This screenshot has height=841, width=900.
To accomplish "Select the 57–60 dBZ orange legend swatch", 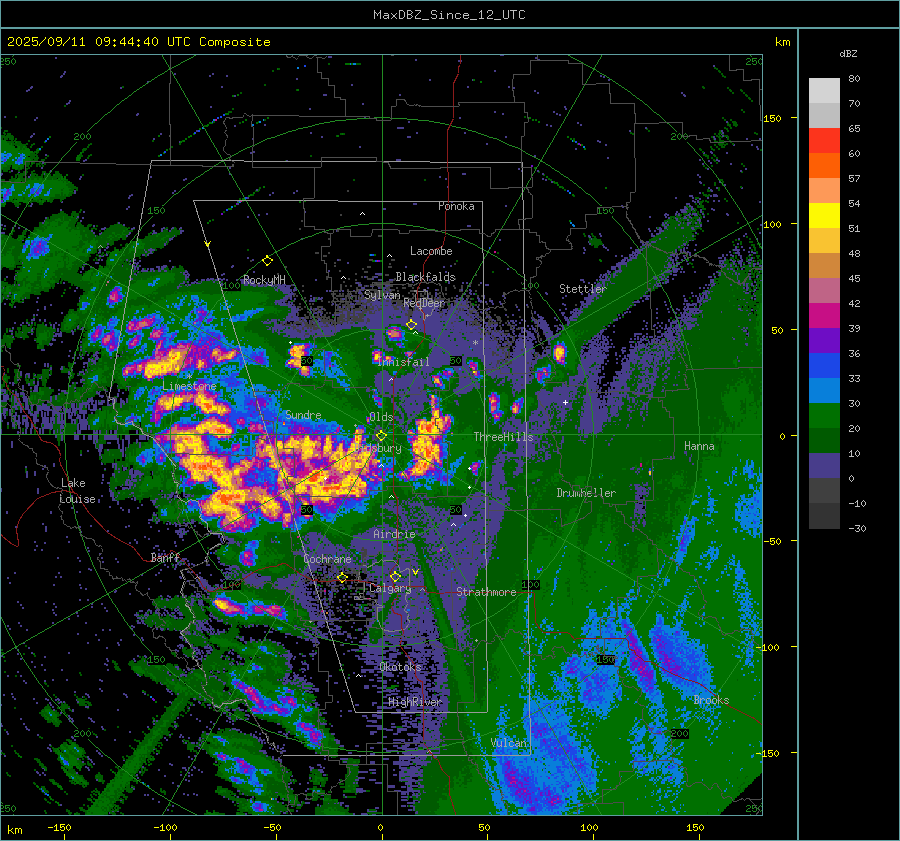I will (x=824, y=165).
